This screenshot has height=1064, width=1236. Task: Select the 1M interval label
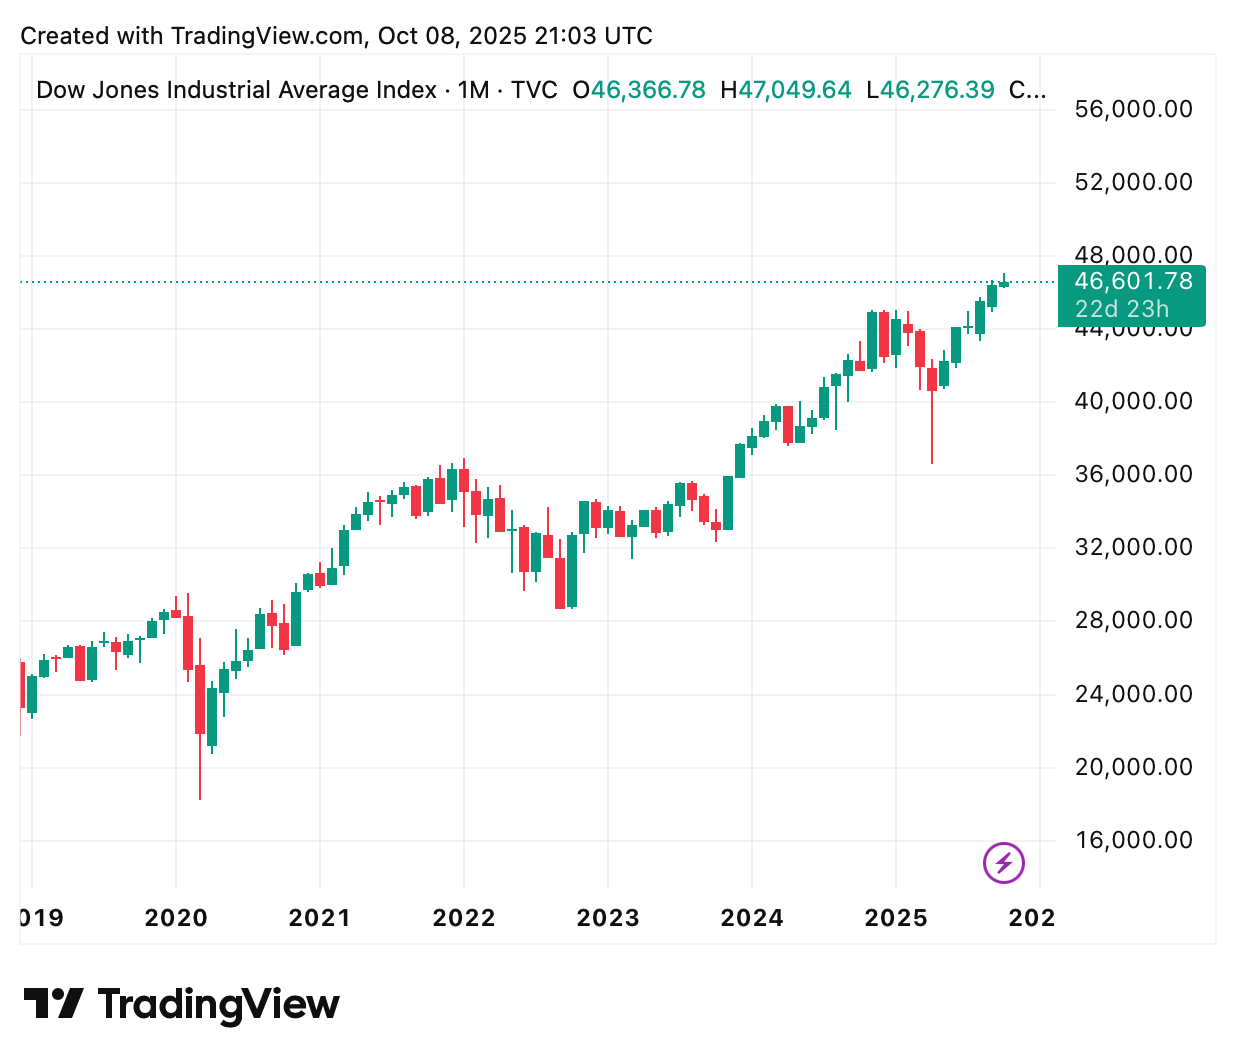(473, 90)
